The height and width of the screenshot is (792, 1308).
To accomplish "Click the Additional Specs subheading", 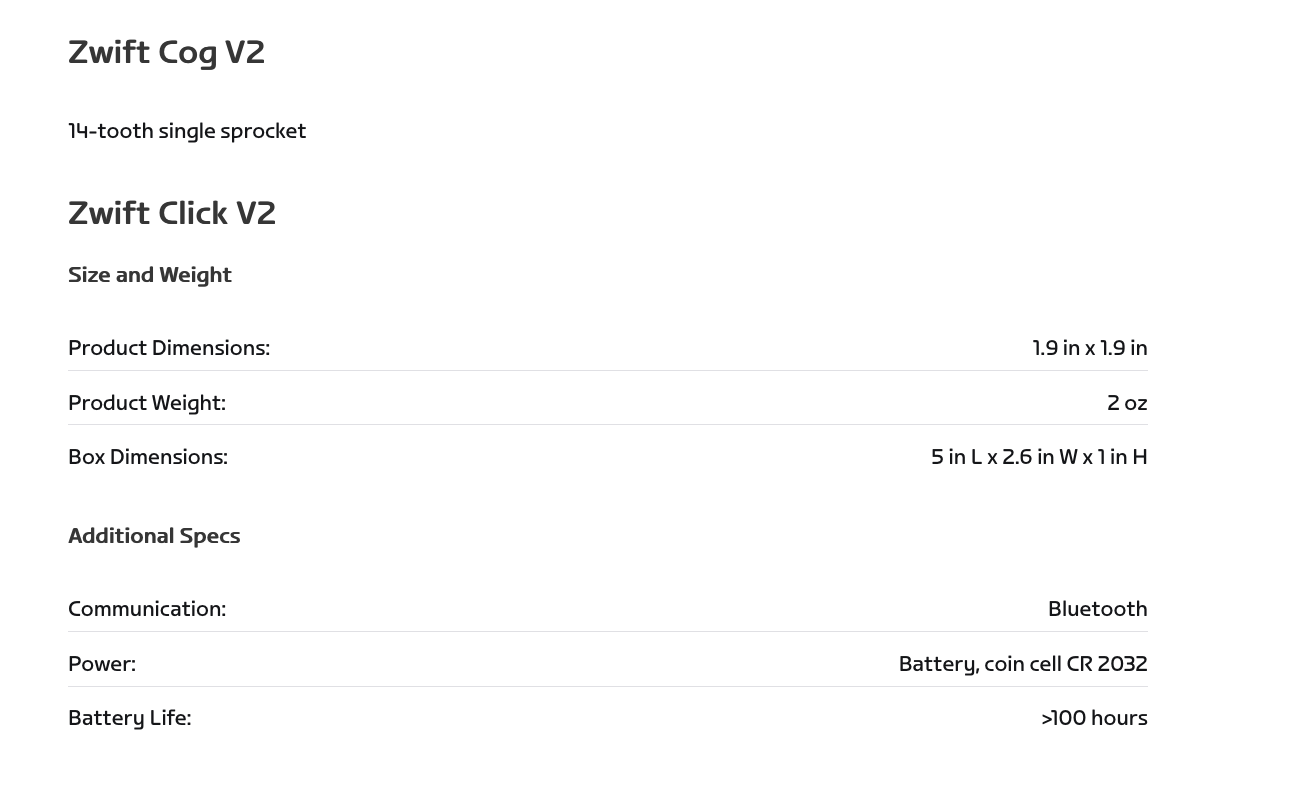I will (154, 536).
